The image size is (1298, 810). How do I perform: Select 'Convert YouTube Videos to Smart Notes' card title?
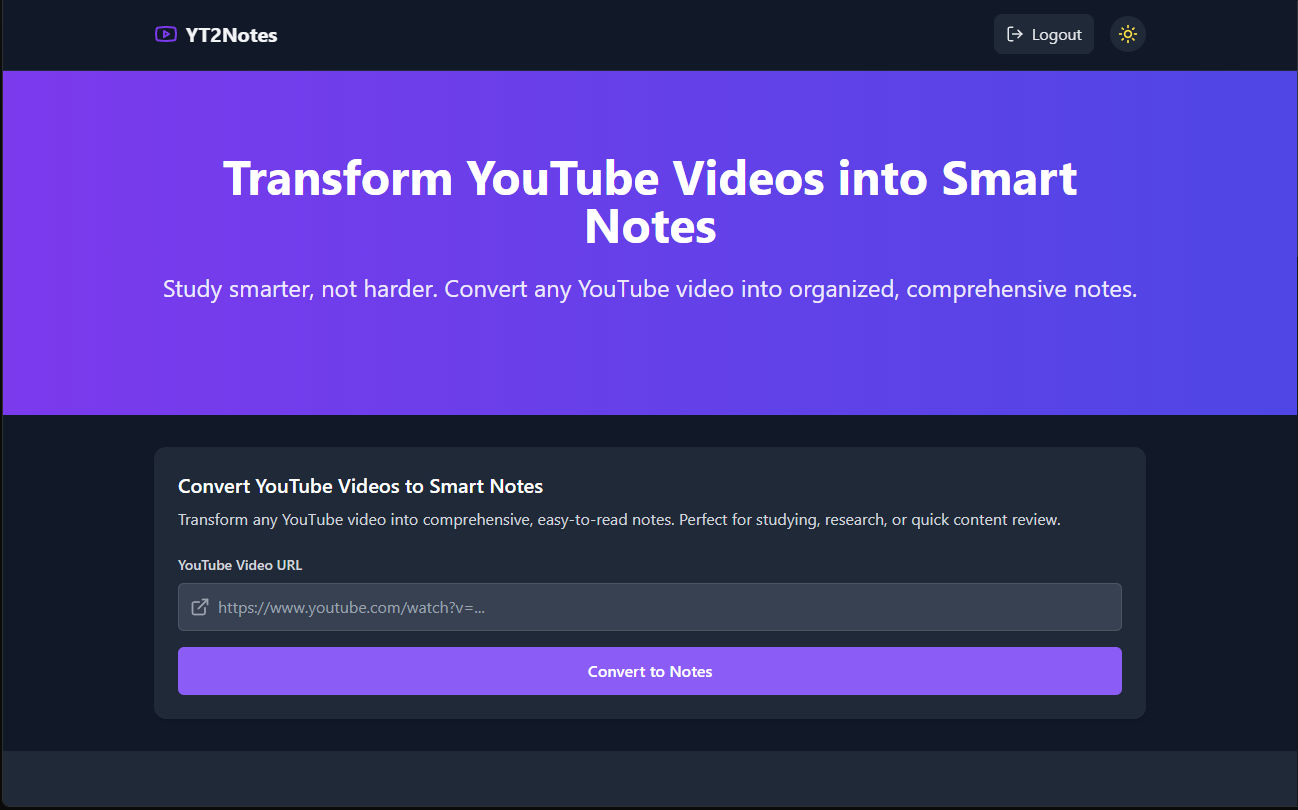point(360,487)
